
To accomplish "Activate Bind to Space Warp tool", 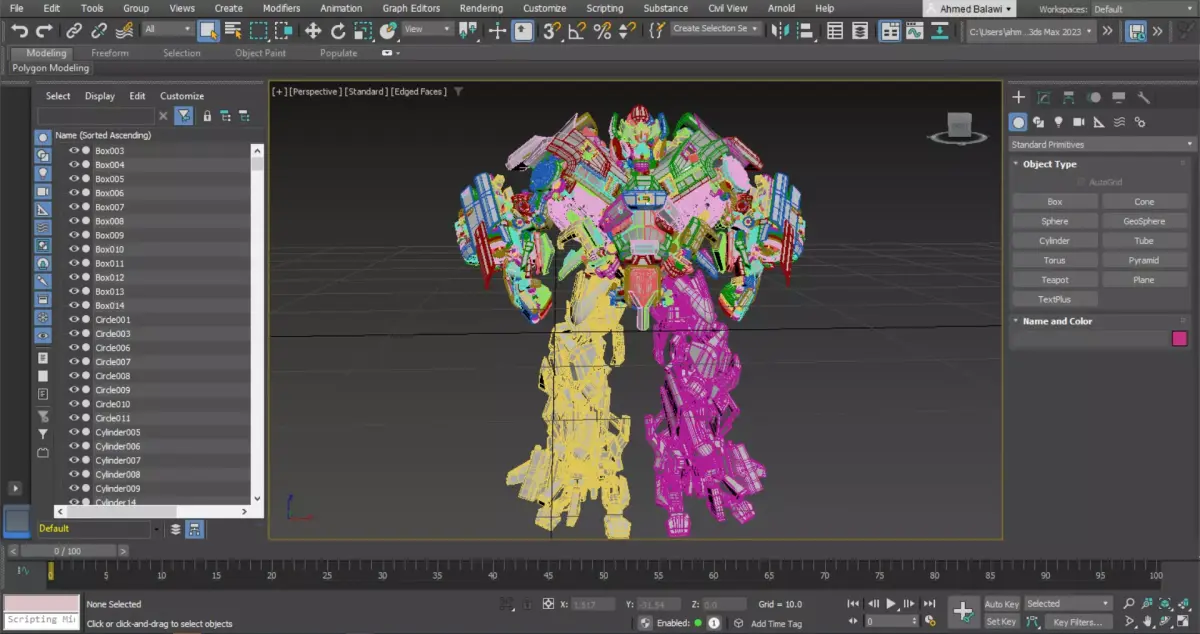I will click(x=123, y=30).
